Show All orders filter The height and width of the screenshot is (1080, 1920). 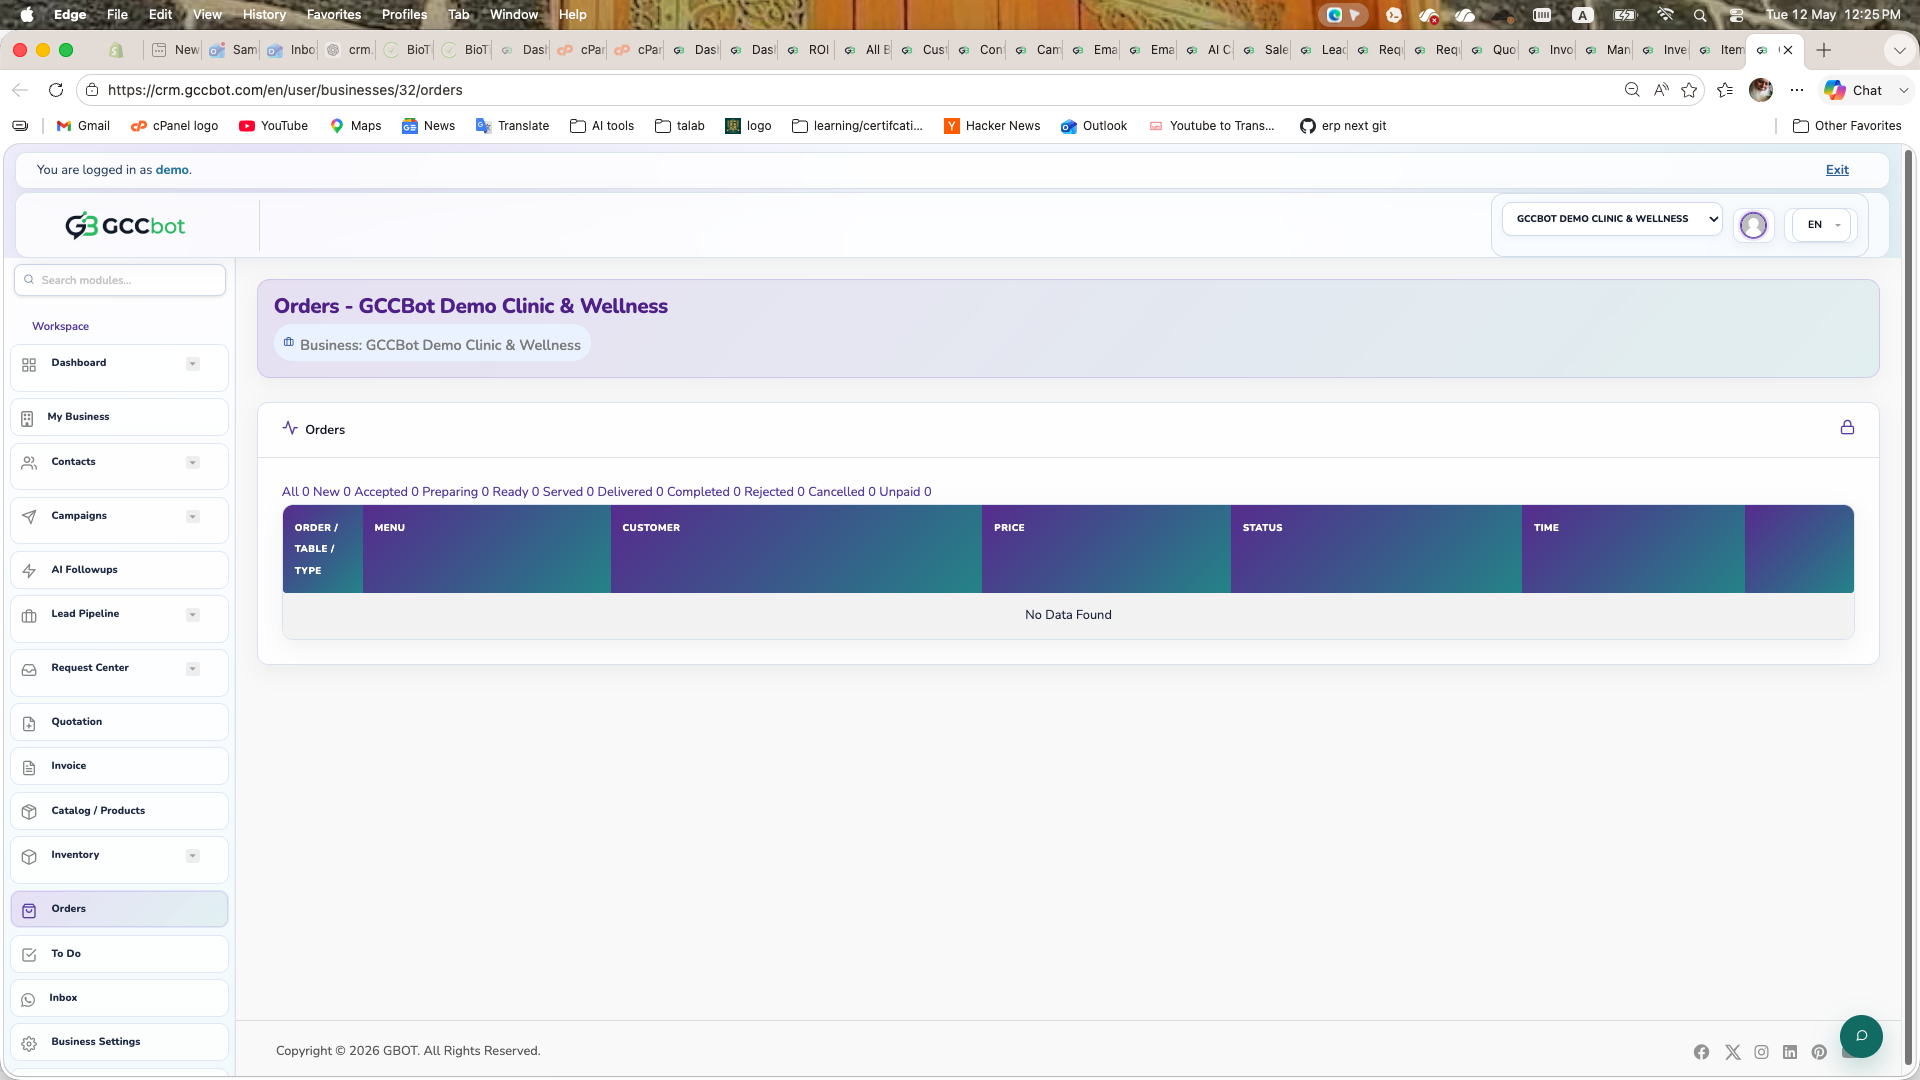coord(296,492)
